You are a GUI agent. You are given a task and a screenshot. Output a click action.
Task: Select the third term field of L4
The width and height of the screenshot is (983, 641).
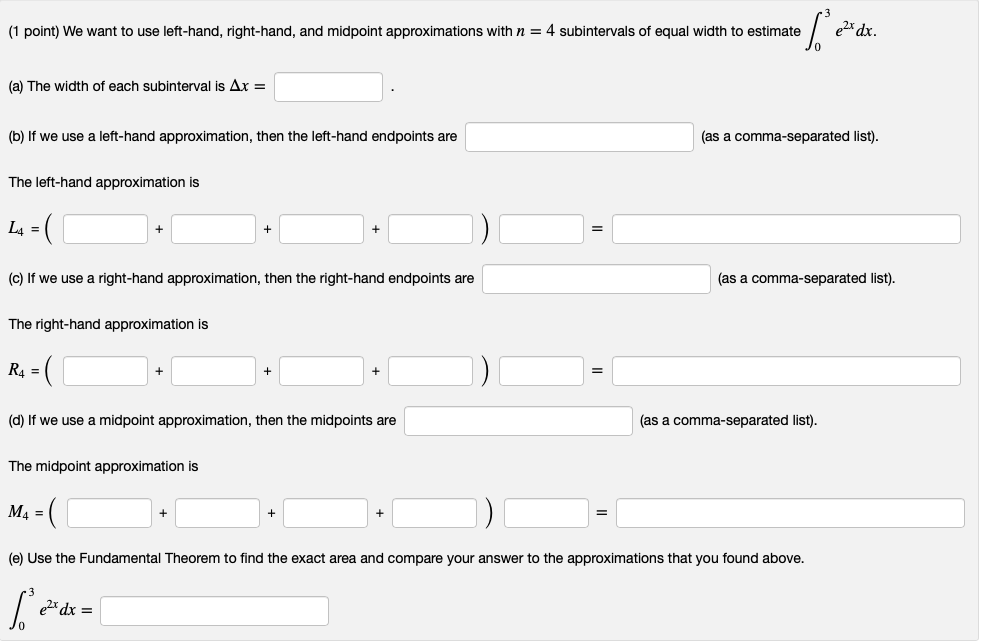tap(320, 229)
